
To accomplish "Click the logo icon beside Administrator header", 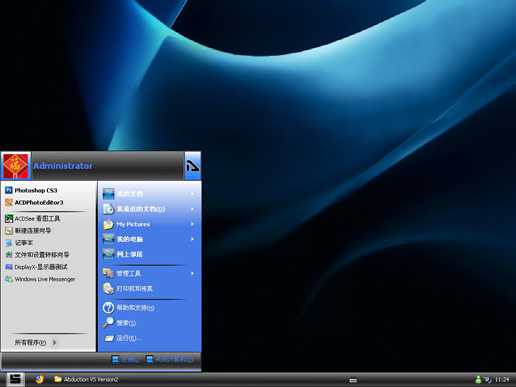I will point(193,166).
